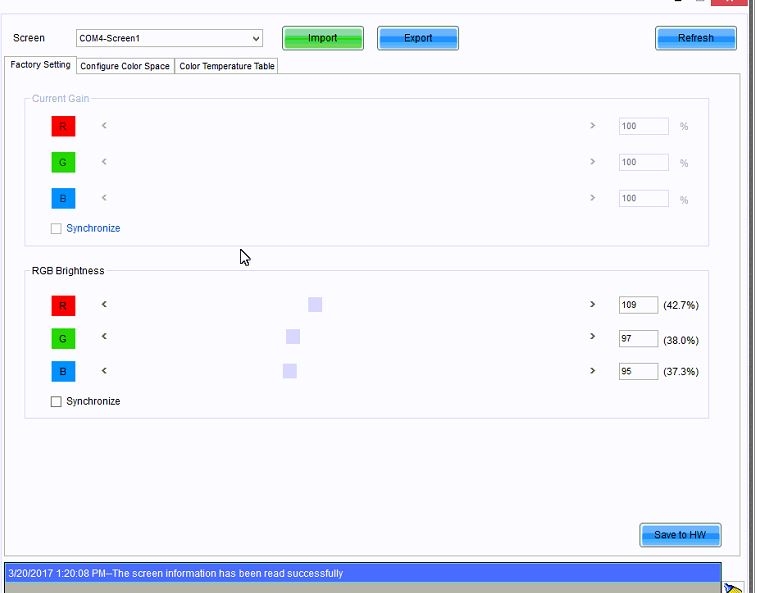
Task: Decrease red brightness with the left arrow
Action: [104, 304]
